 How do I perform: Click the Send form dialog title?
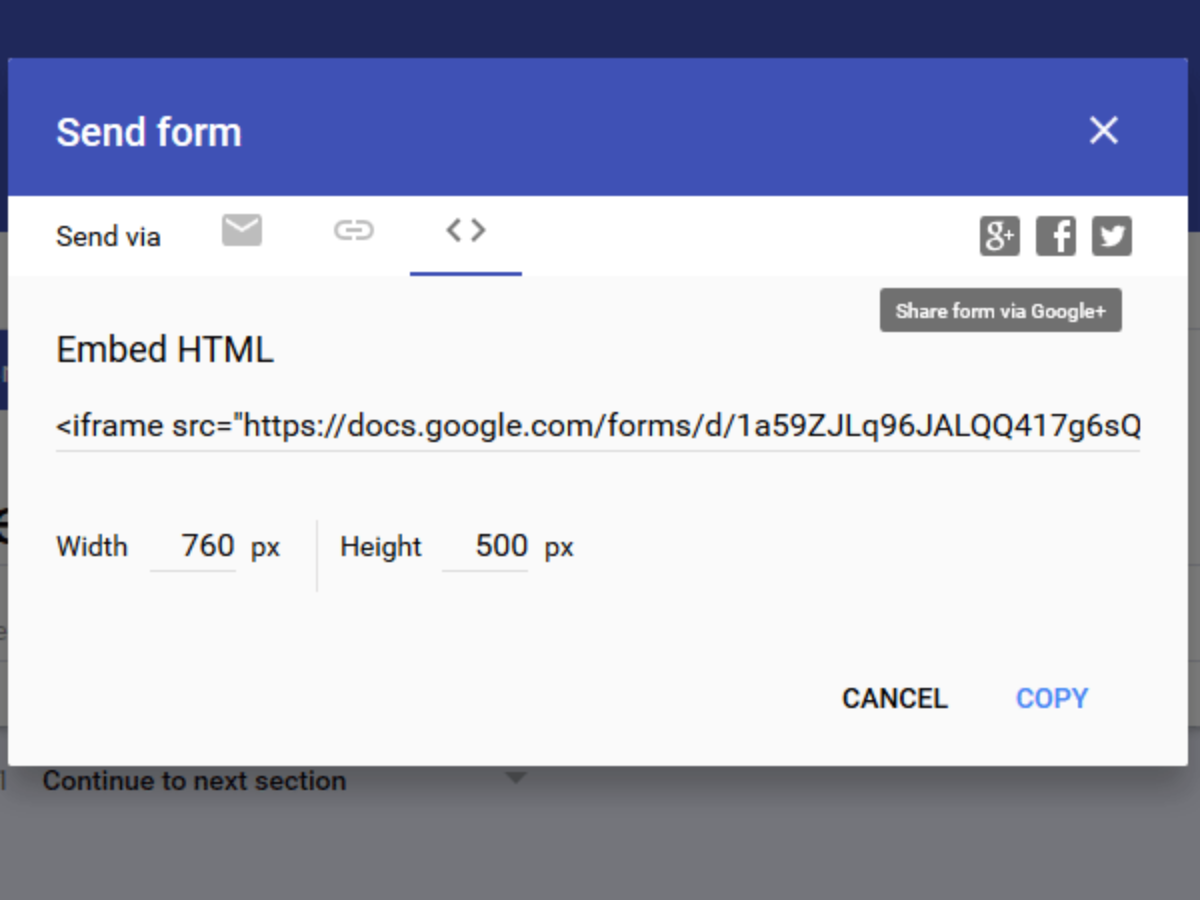click(x=149, y=132)
